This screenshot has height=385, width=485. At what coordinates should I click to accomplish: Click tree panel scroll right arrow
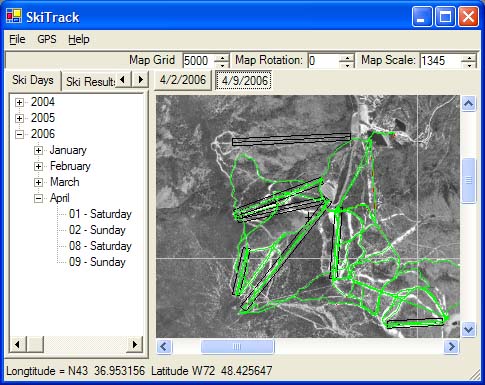[135, 344]
